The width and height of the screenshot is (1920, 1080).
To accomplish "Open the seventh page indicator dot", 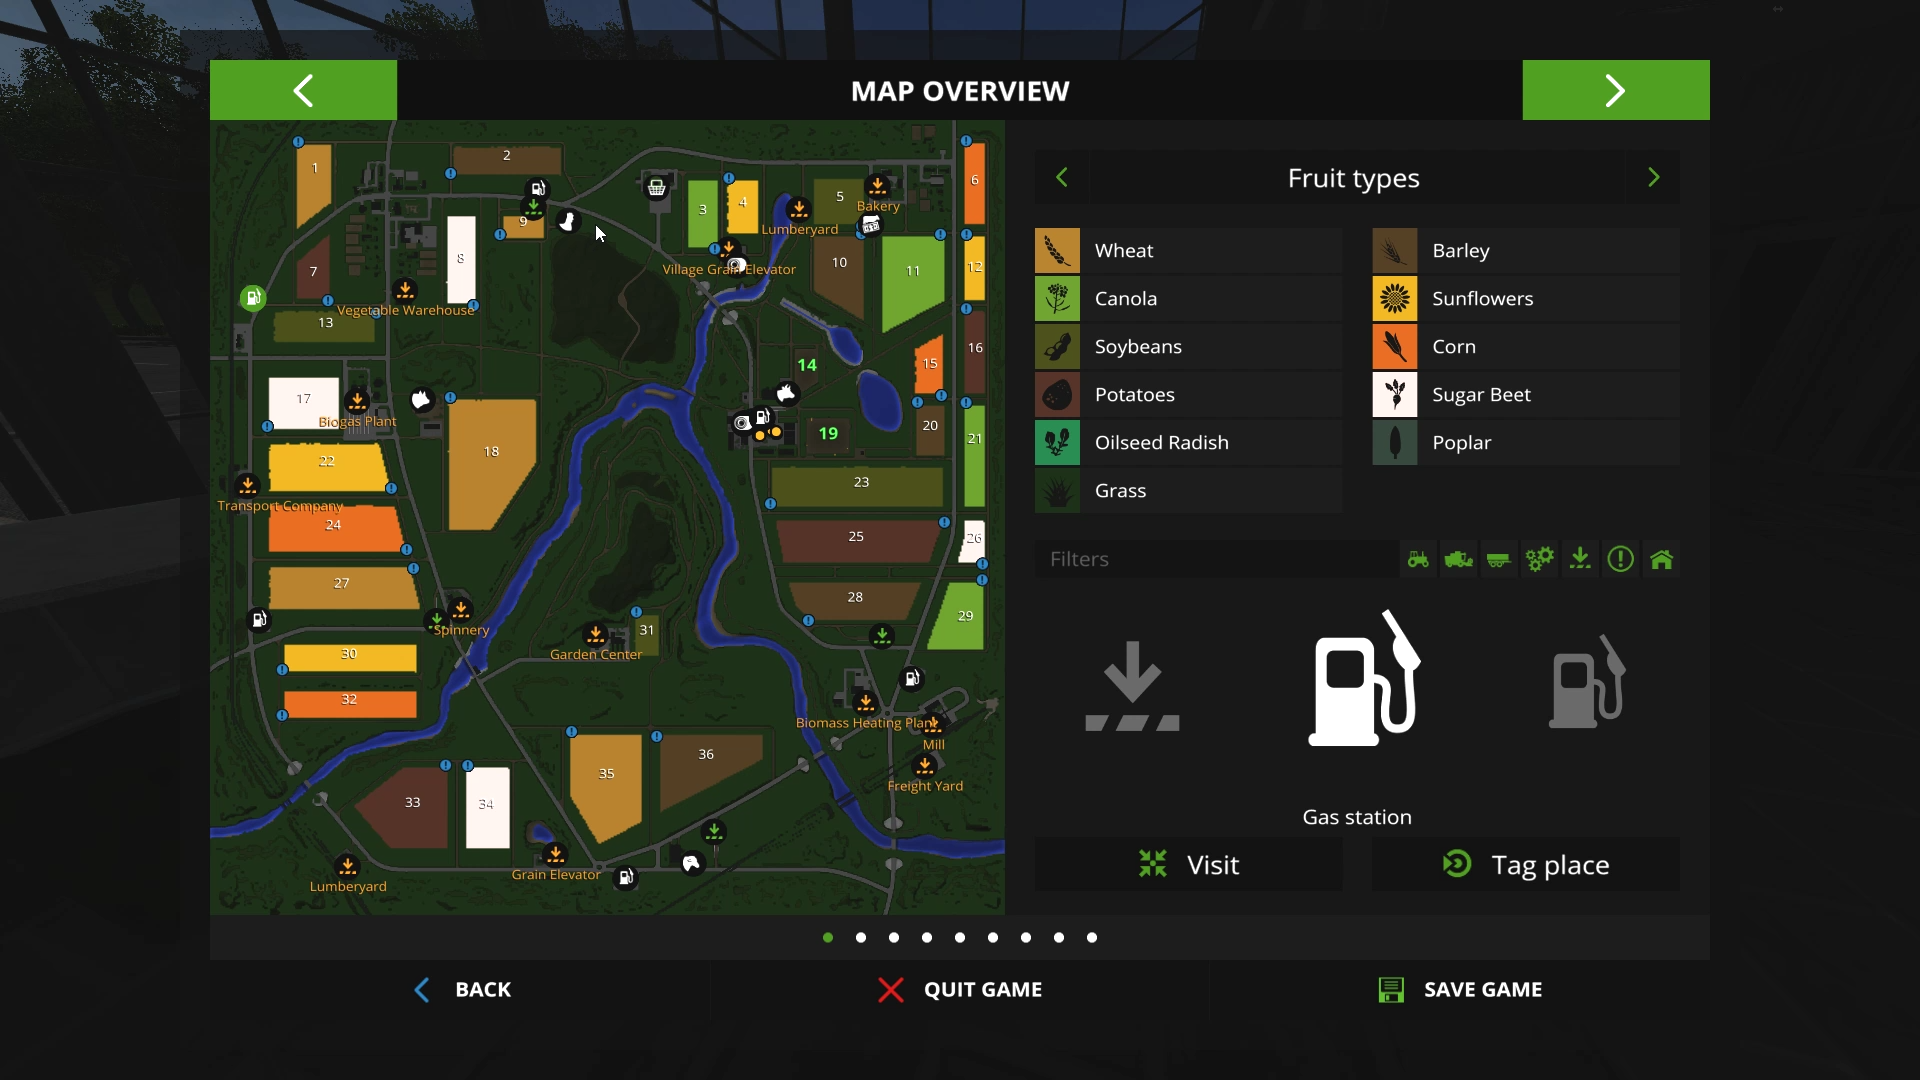I will [1026, 938].
